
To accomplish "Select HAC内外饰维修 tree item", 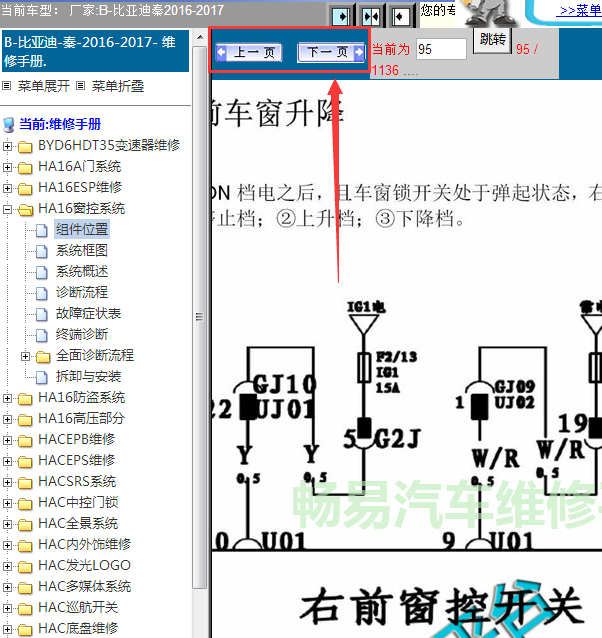I will click(85, 544).
